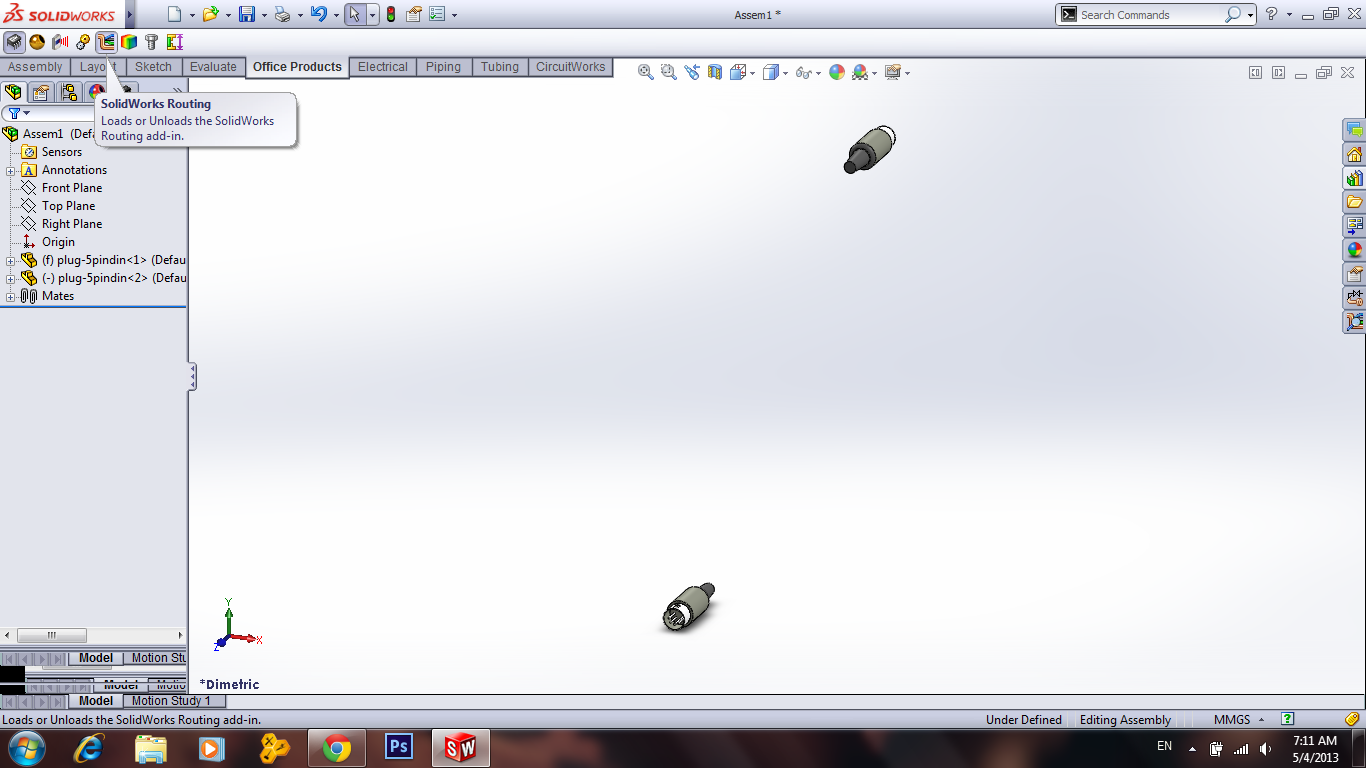Collapse the feature manager panel handle
This screenshot has height=768, width=1366.
(192, 377)
